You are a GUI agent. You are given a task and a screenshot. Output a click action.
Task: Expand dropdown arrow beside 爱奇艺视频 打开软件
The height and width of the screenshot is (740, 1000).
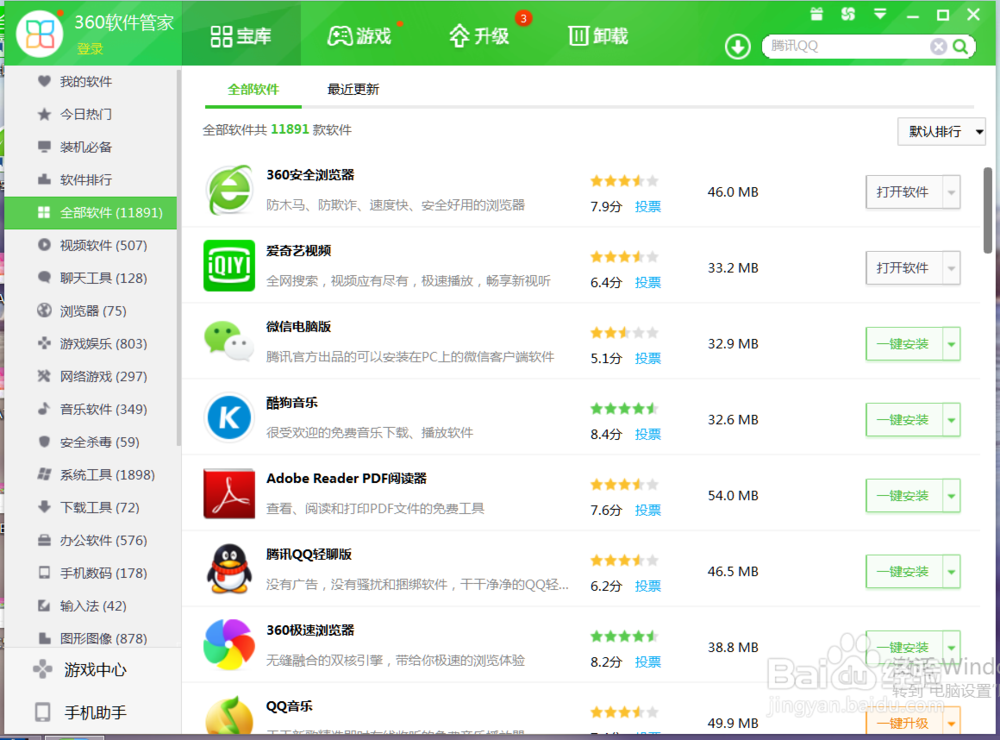[x=952, y=268]
